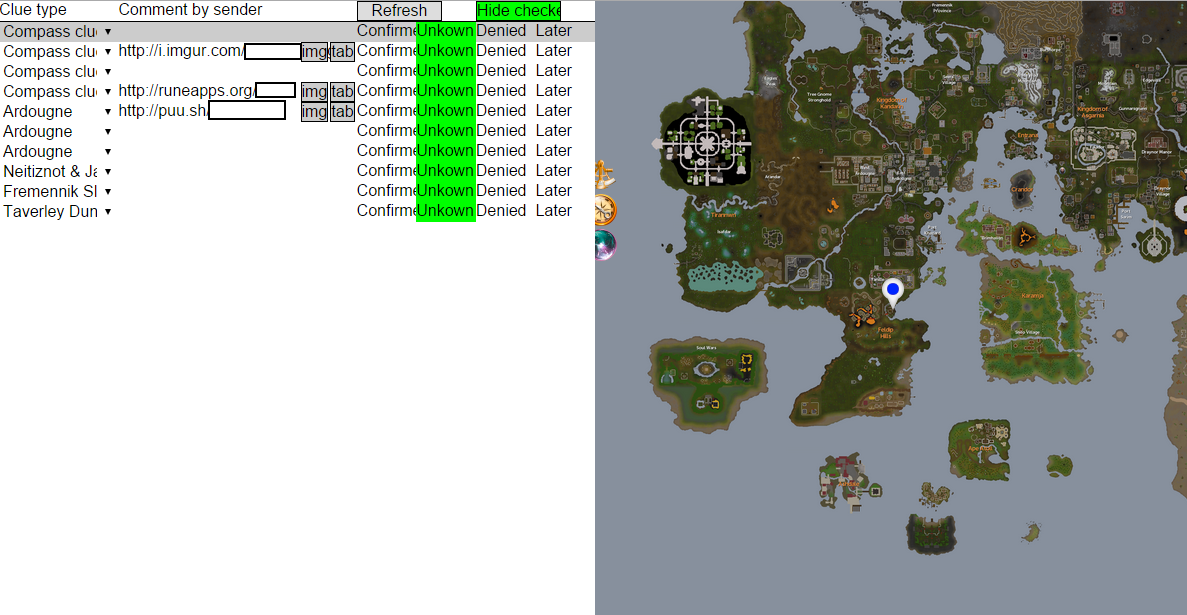
Task: Mark the puu.sh comment row as Confirmed
Action: point(387,111)
